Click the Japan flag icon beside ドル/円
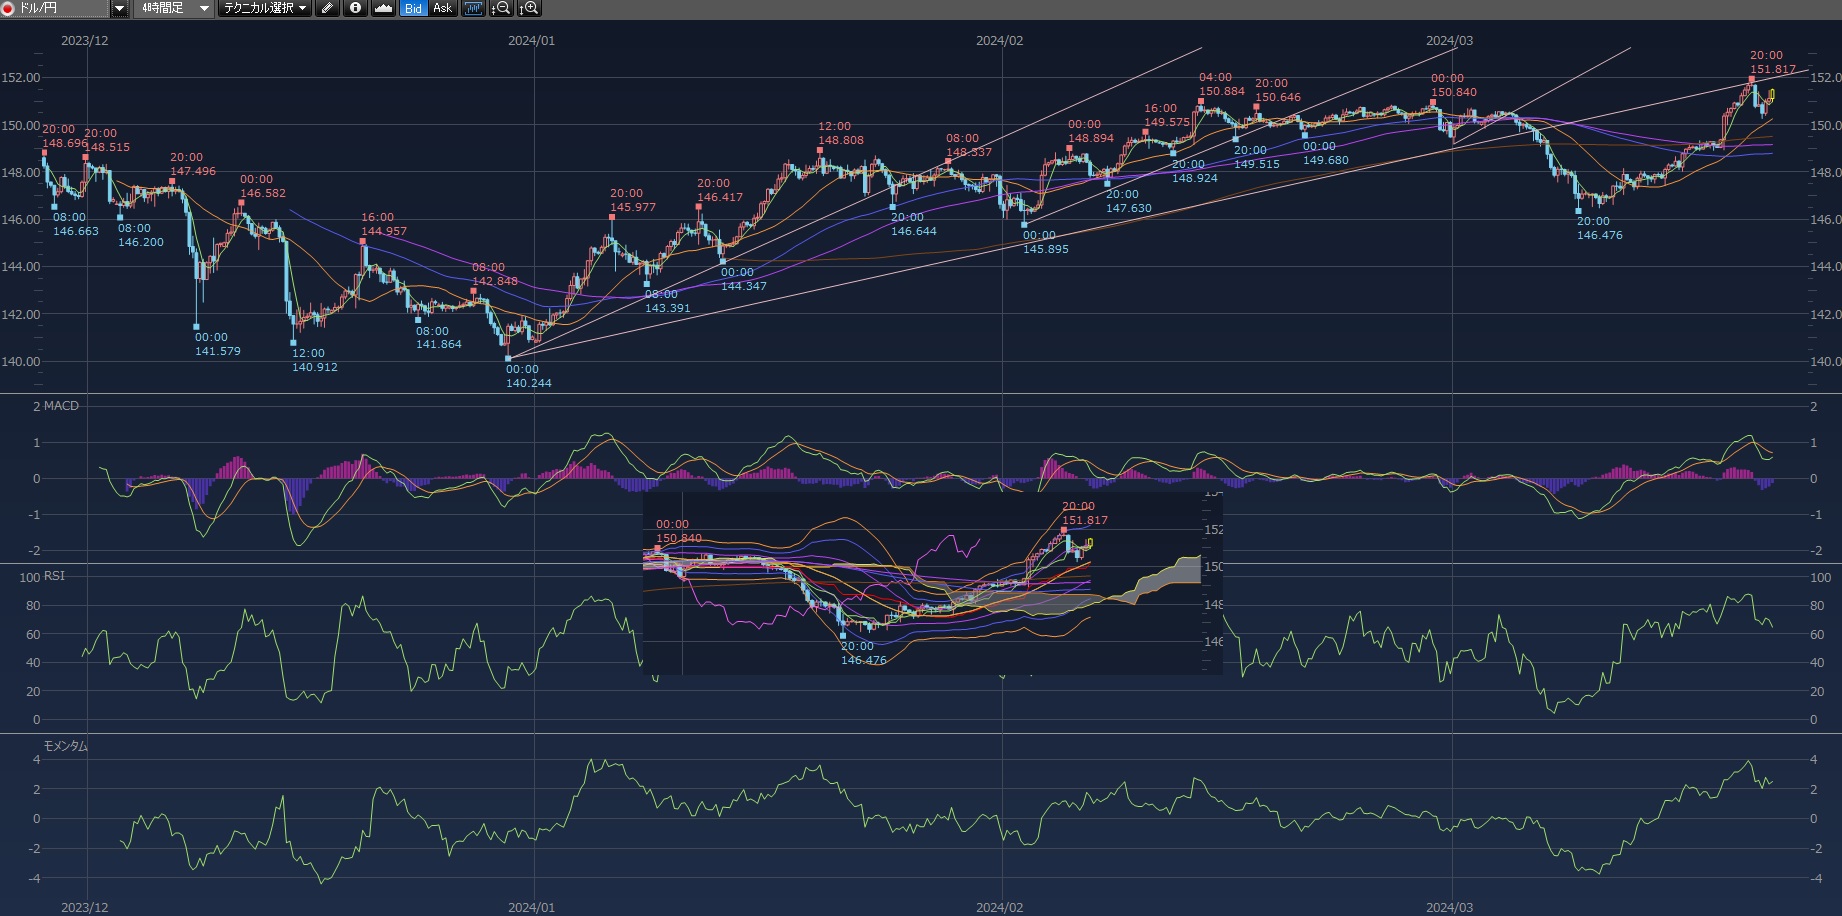 (8, 8)
